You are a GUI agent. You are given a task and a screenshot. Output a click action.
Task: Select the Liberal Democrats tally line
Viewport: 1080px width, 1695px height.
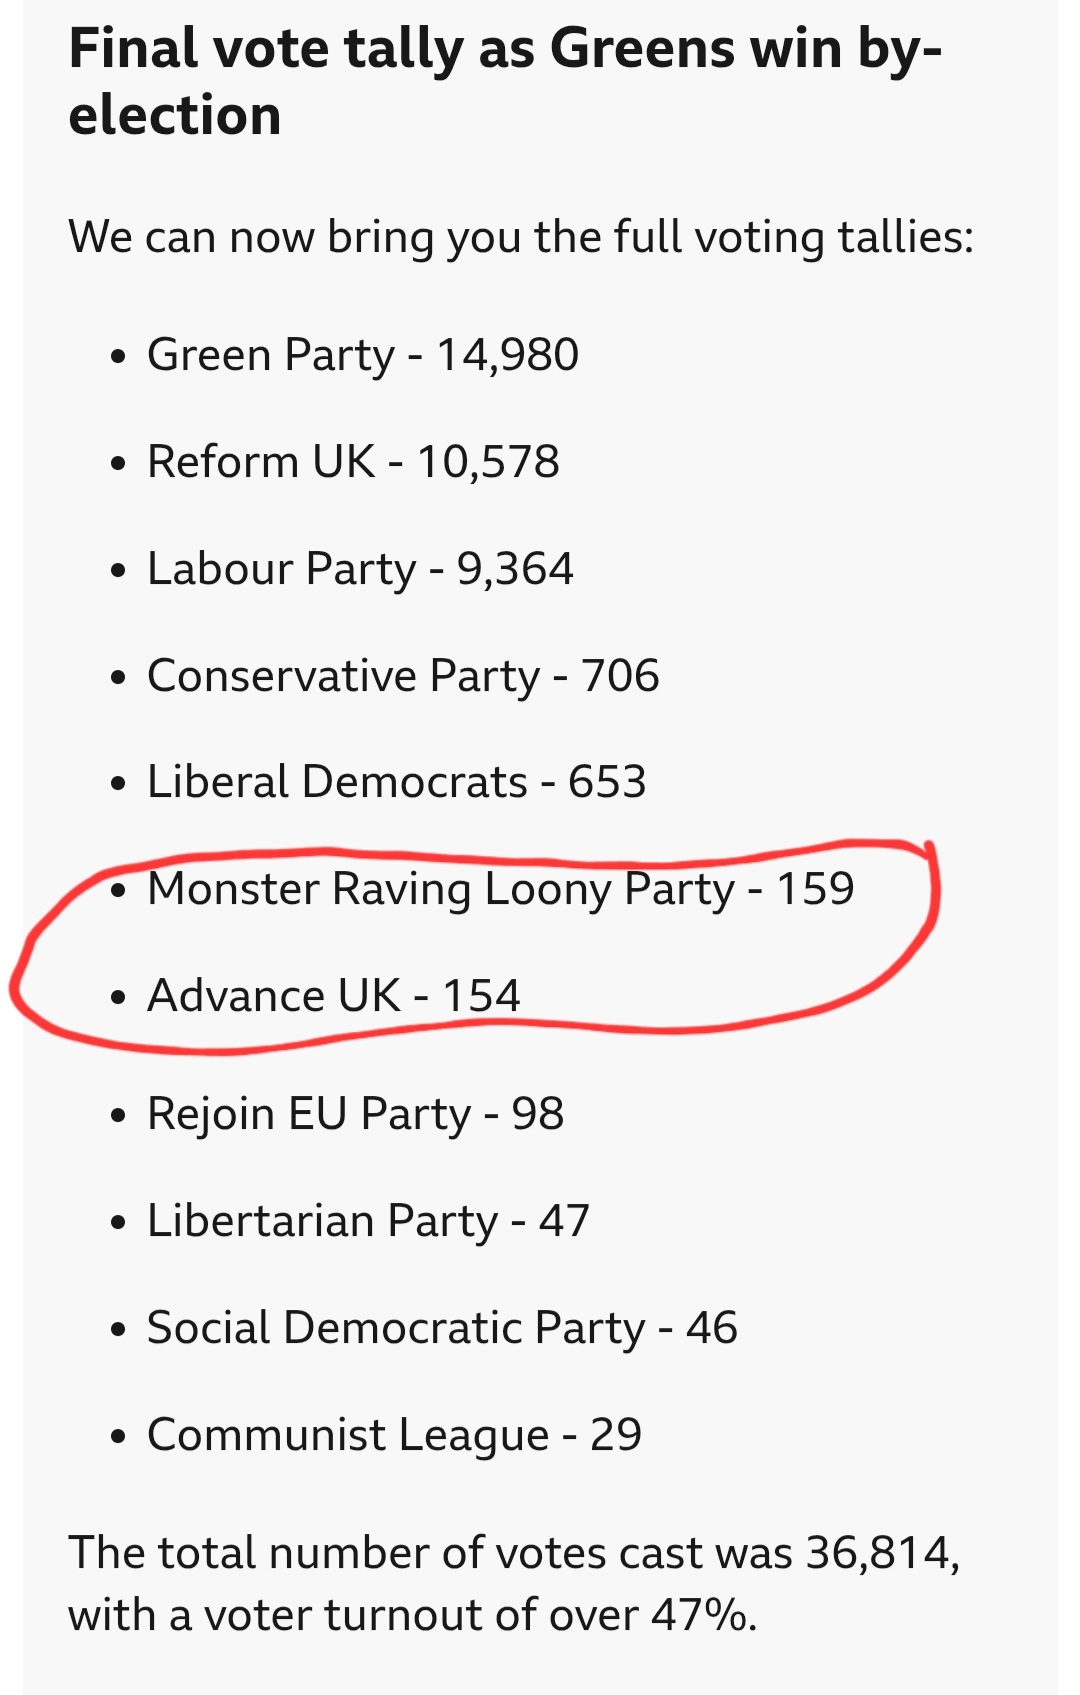click(396, 783)
